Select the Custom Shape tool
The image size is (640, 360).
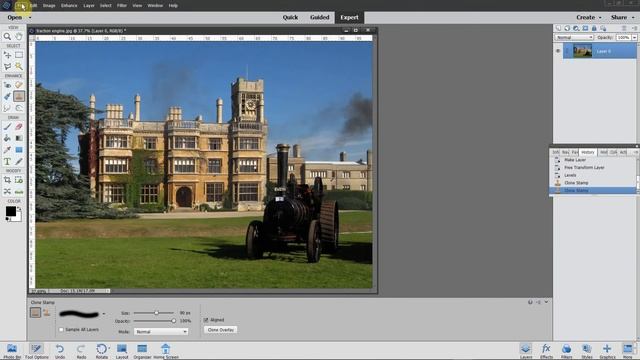click(x=19, y=150)
